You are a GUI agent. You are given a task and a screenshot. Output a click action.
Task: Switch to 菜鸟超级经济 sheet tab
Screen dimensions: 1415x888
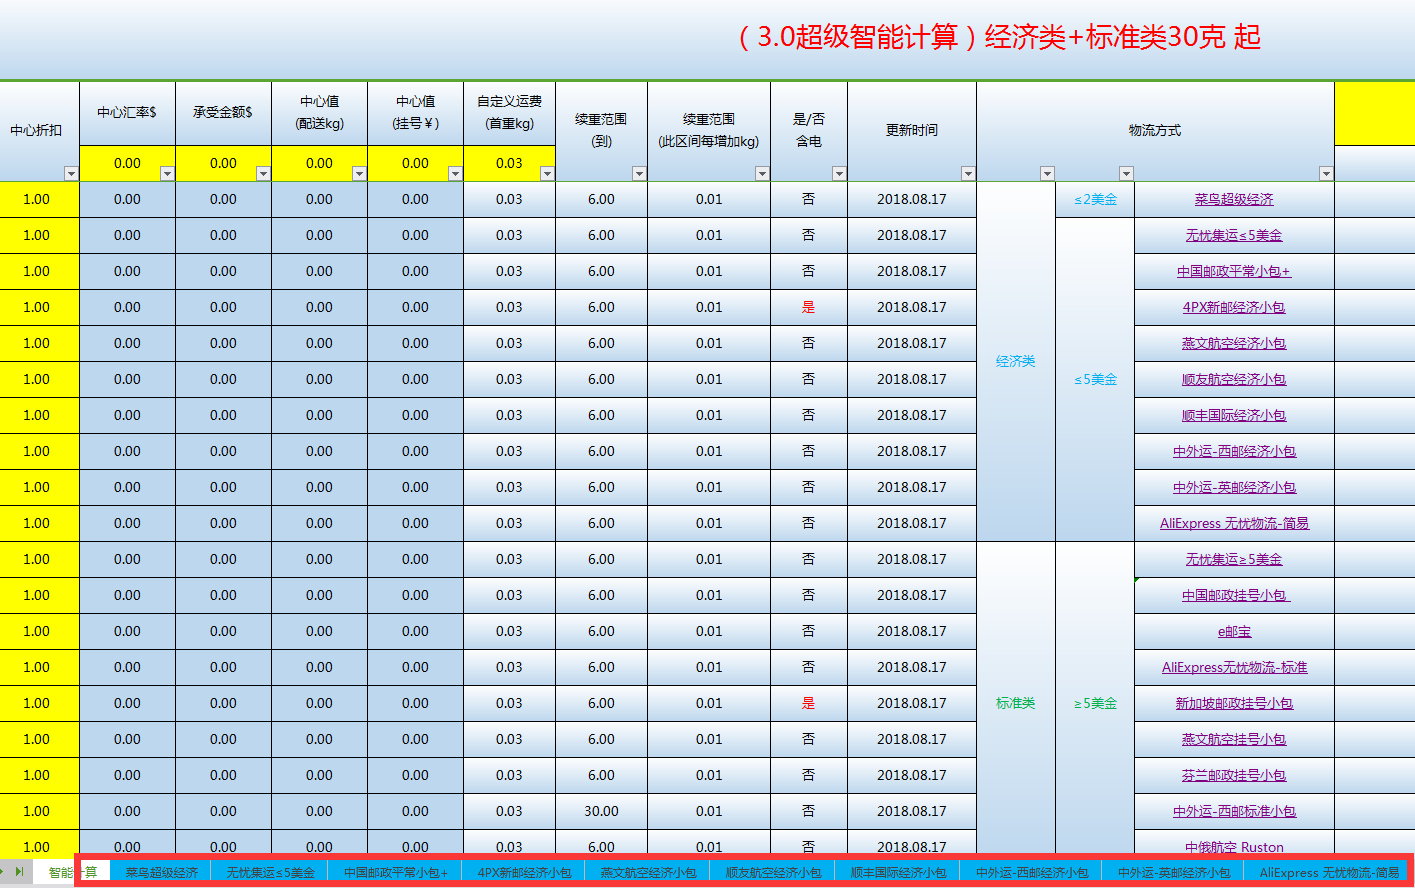pyautogui.click(x=162, y=872)
